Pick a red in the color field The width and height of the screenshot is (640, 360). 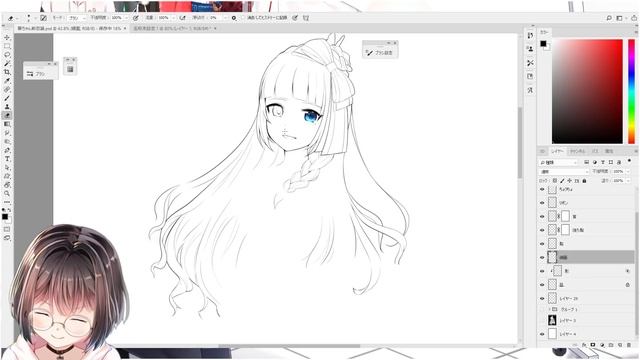587,91
